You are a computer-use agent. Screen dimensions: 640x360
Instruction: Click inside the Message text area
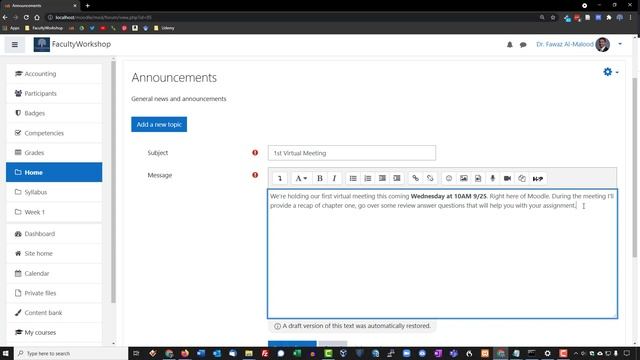[x=442, y=253]
